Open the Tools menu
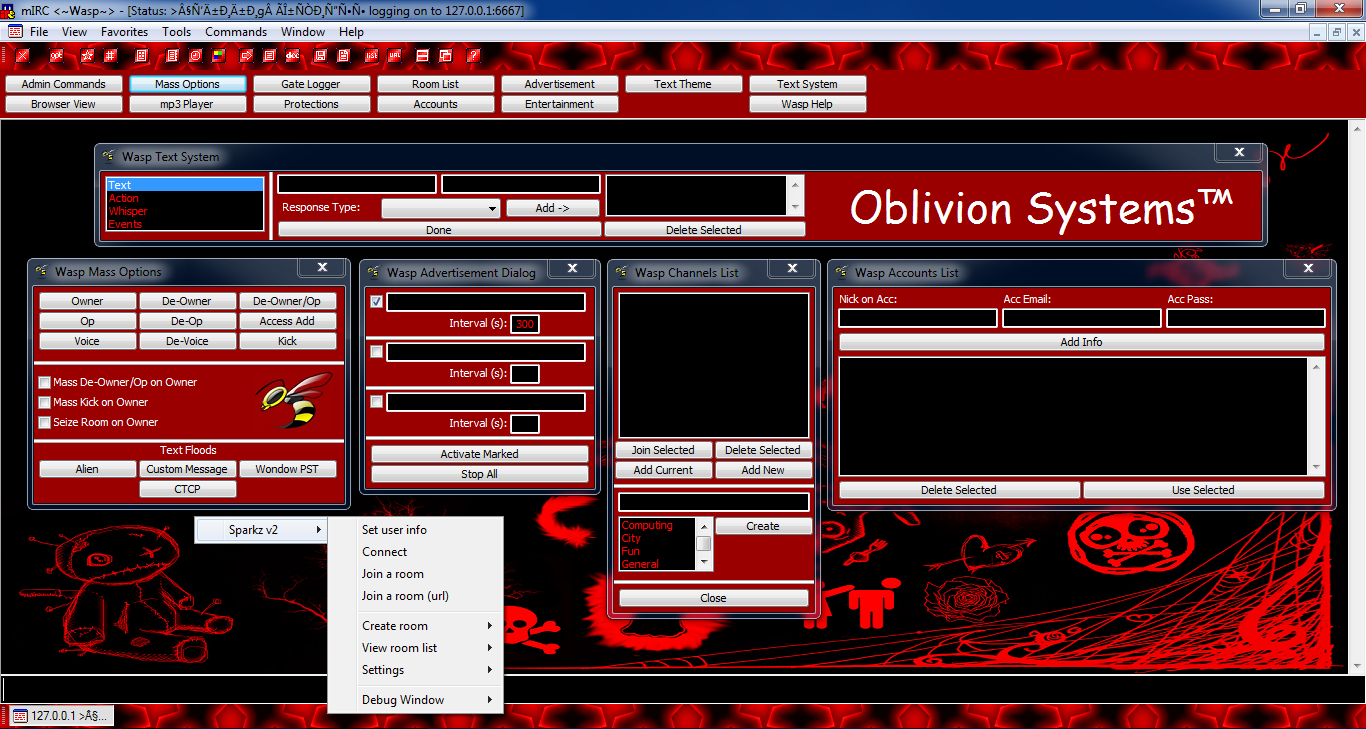The height and width of the screenshot is (729, 1366). [177, 32]
